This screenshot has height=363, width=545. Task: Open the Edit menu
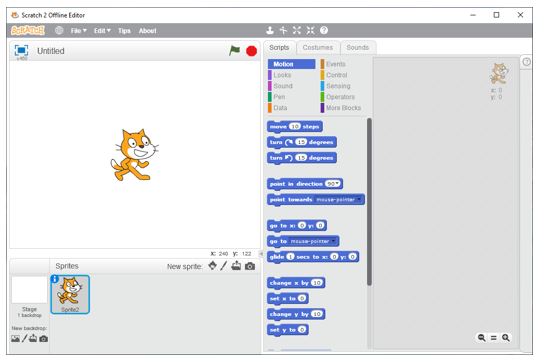102,31
